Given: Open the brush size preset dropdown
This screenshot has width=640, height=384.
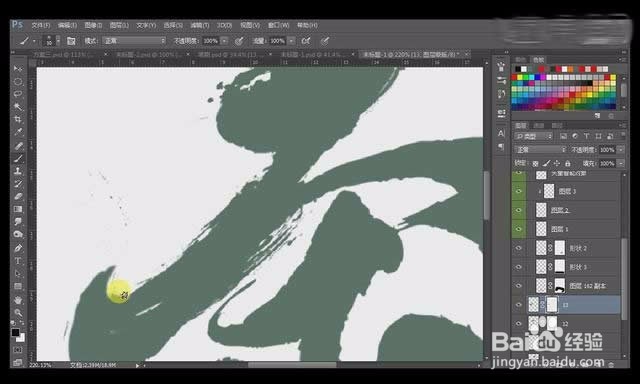Looking at the screenshot, I should [x=58, y=41].
